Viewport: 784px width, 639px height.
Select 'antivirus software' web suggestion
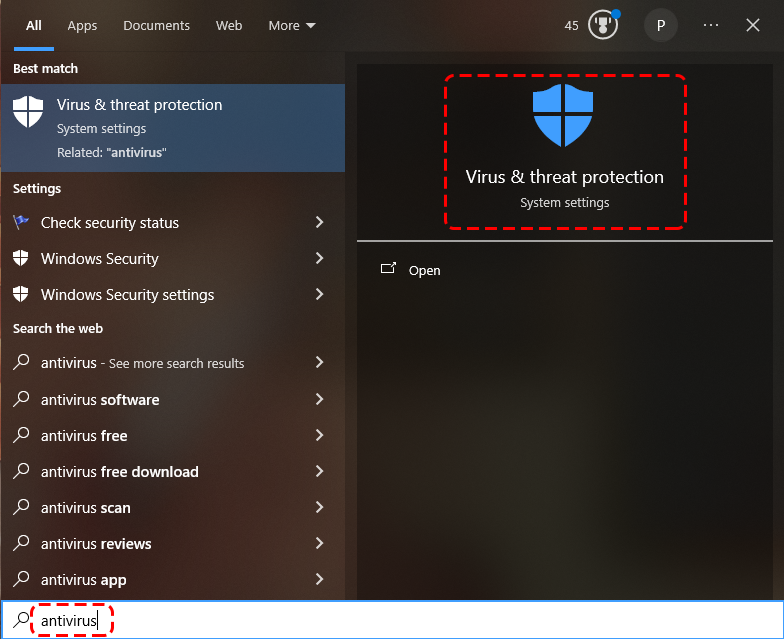[x=100, y=400]
